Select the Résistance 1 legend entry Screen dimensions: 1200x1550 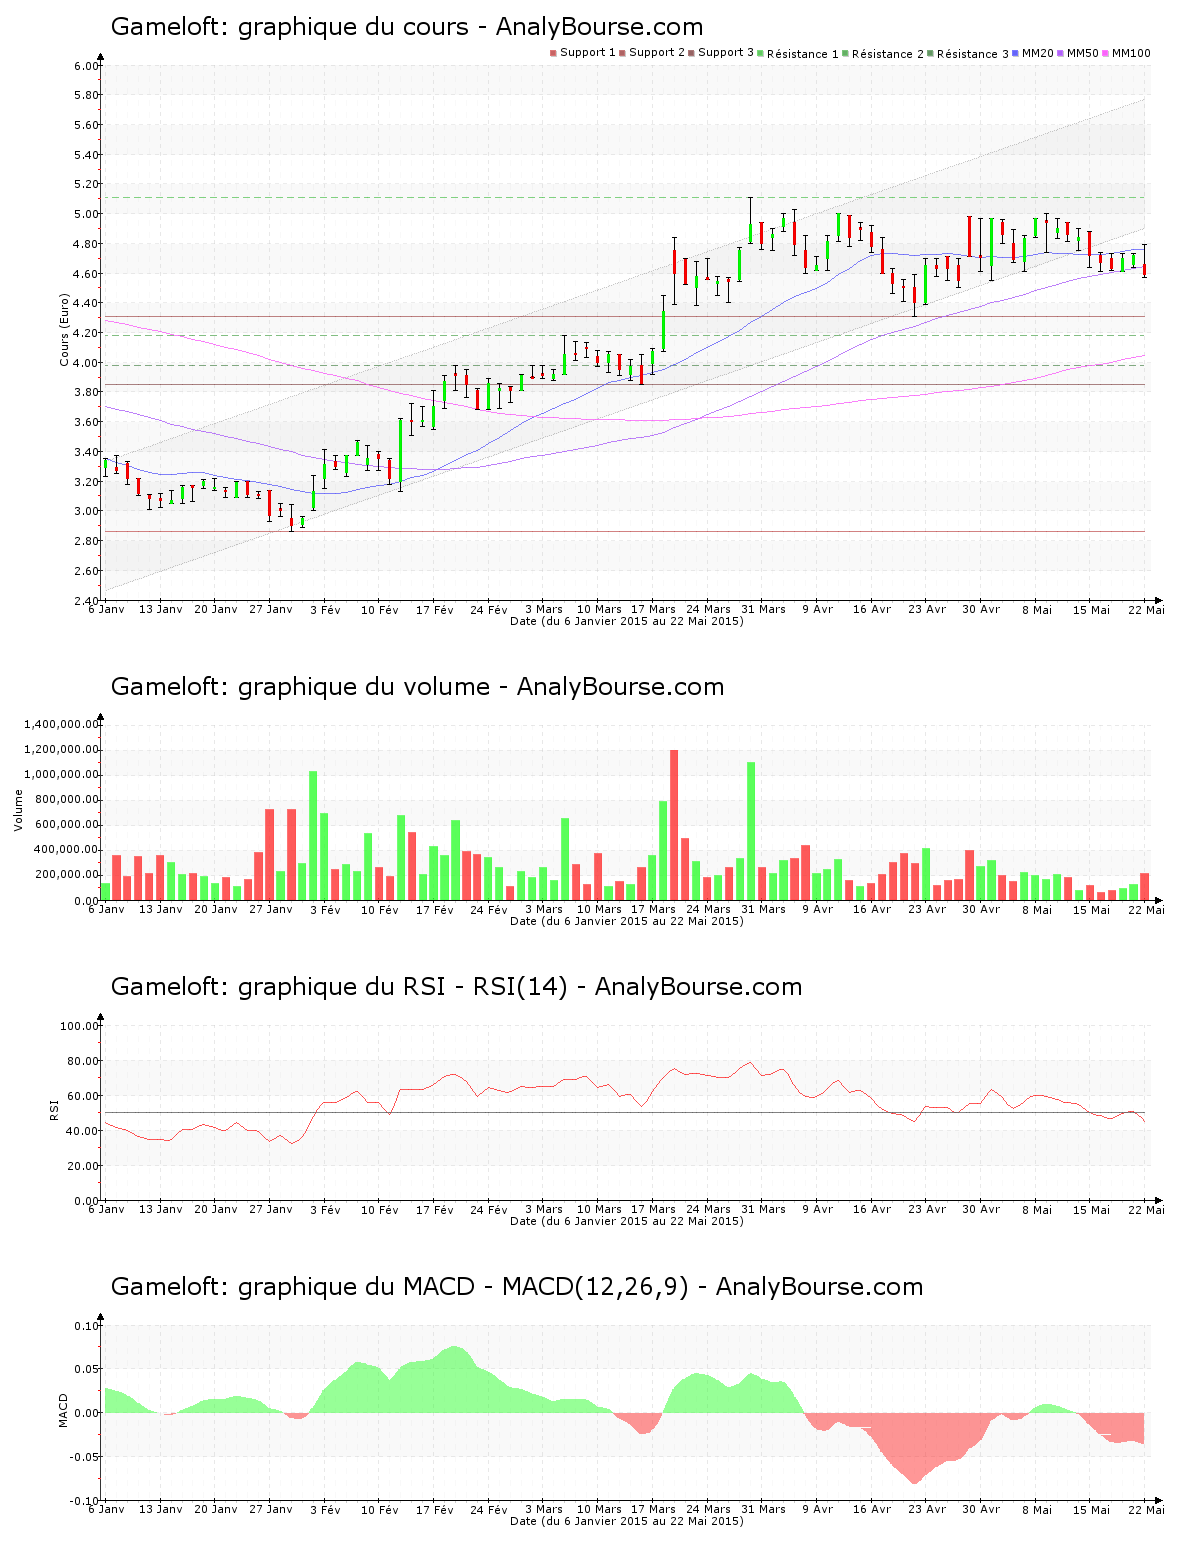pyautogui.click(x=798, y=54)
